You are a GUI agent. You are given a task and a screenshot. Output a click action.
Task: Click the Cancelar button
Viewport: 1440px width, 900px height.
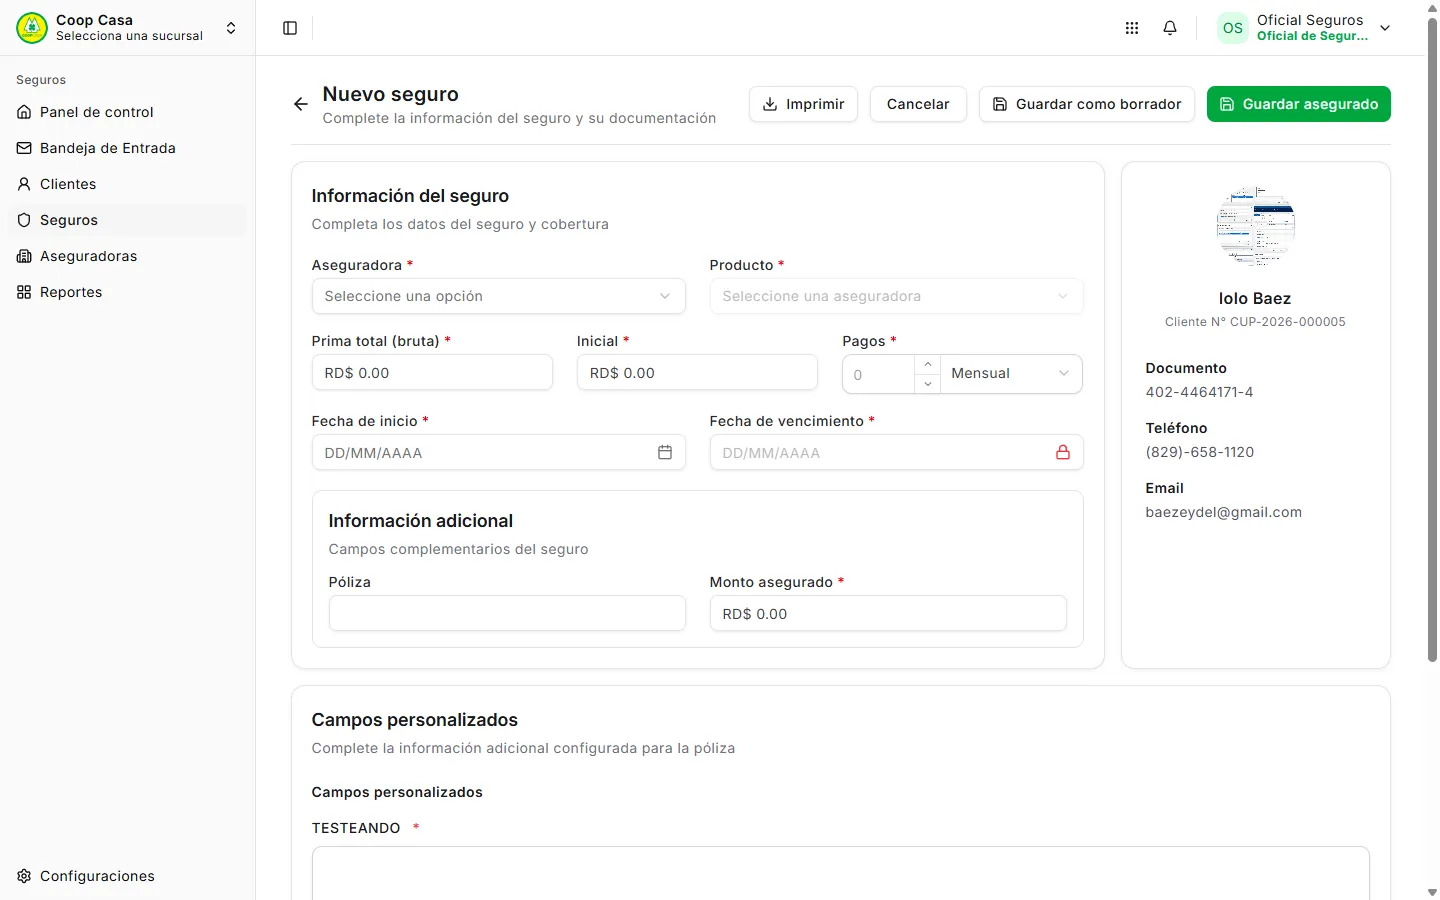pos(918,104)
